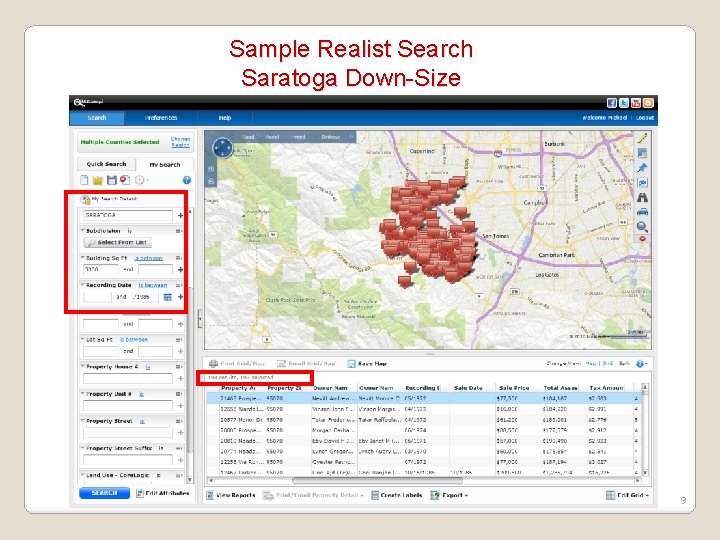Click the Change Region link

click(x=180, y=141)
